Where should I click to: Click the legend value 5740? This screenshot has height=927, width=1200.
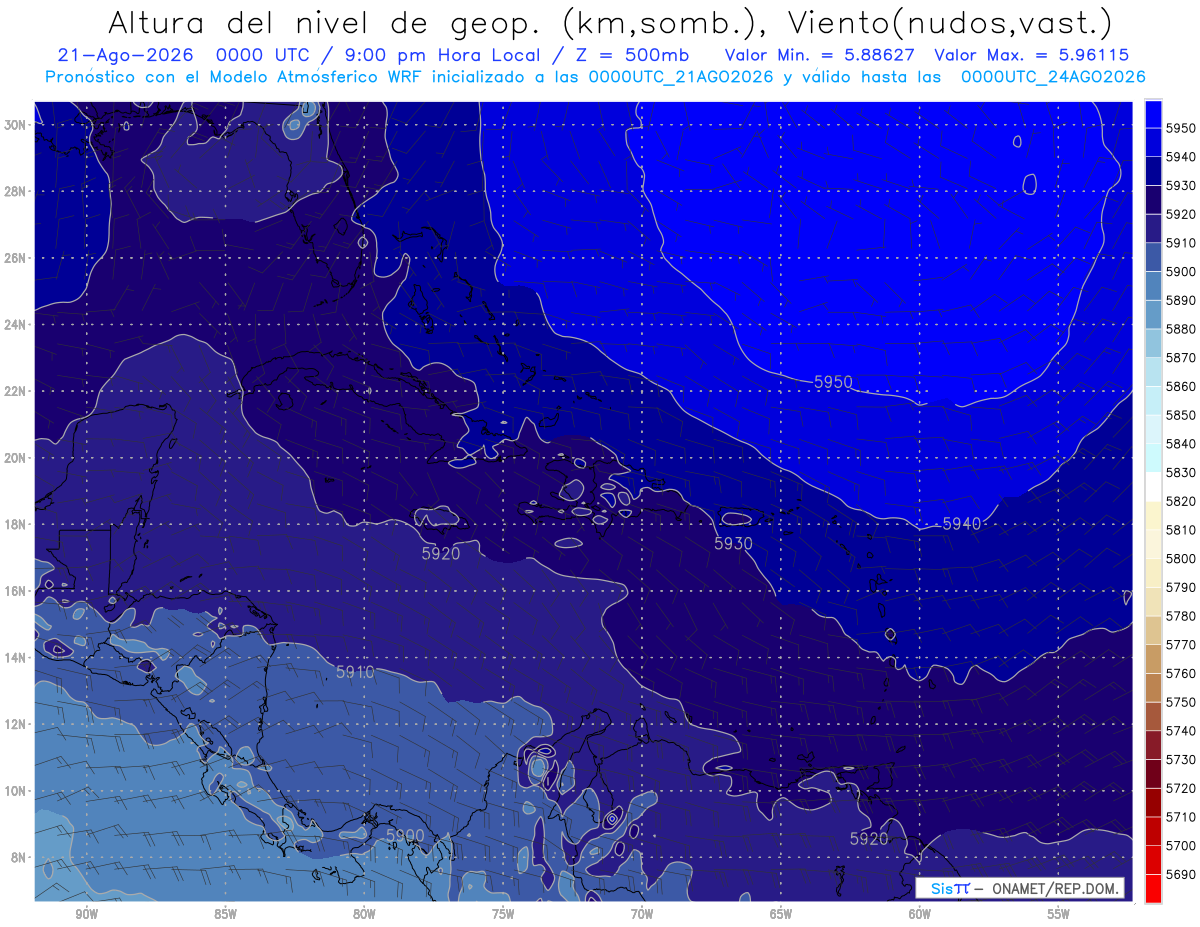click(x=1181, y=730)
